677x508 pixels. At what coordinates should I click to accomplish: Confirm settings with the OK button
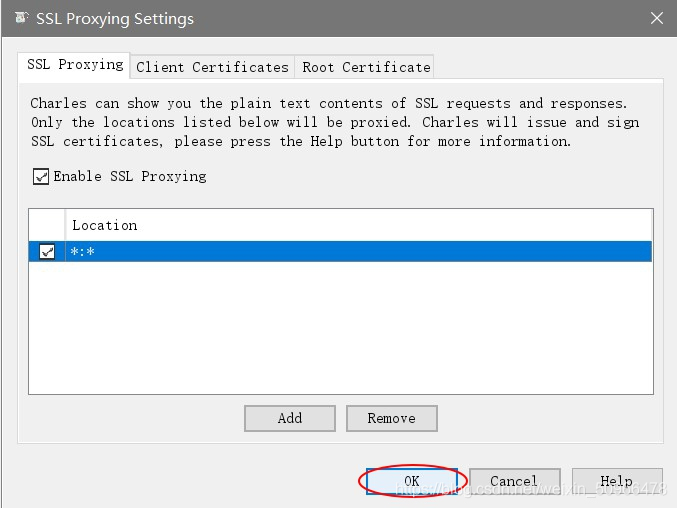[x=411, y=481]
